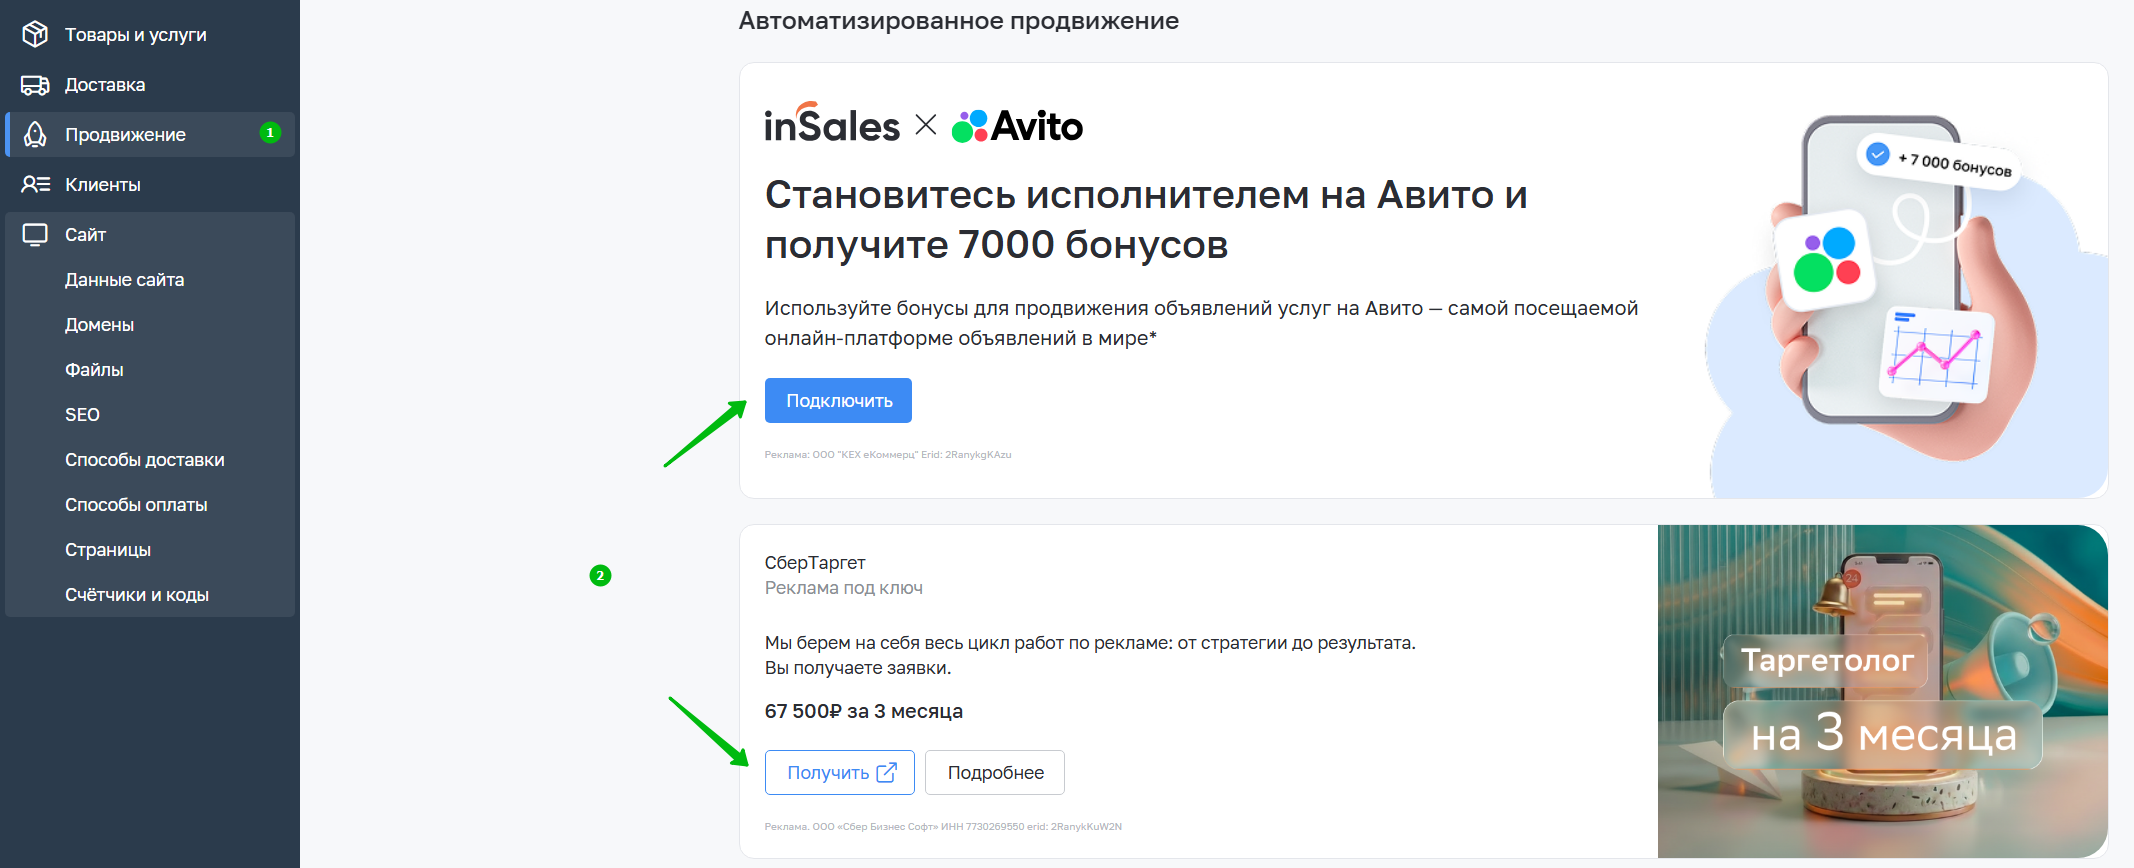
Task: Open Способы оплаты submenu item
Action: pyautogui.click(x=136, y=505)
